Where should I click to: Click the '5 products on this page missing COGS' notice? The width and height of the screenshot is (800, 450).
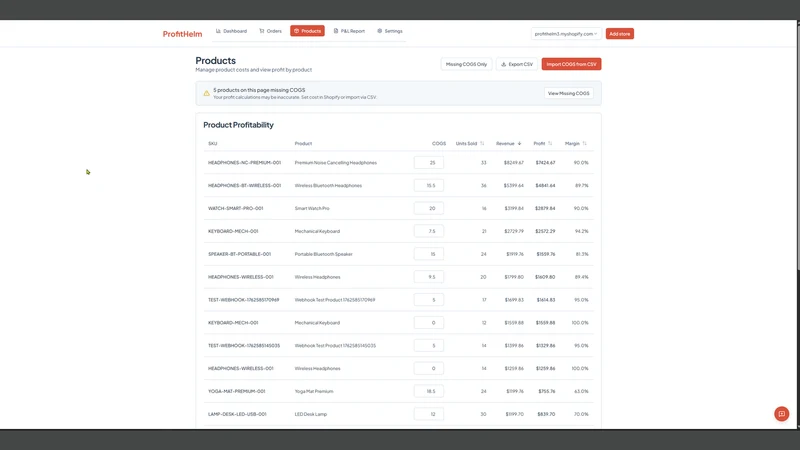click(x=259, y=90)
